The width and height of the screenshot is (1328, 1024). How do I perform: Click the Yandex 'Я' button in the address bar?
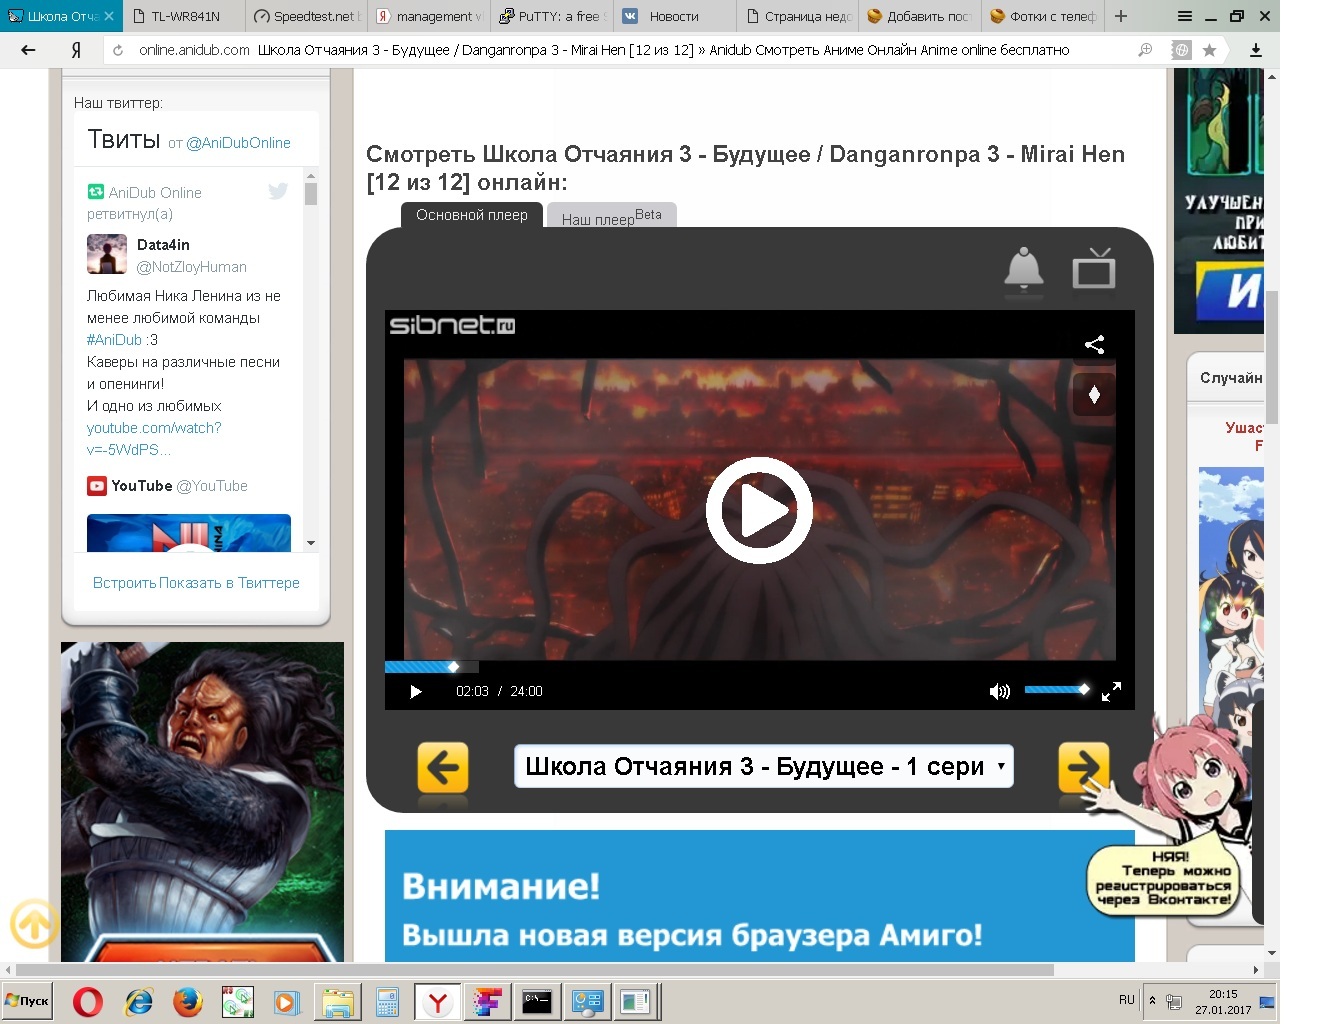click(x=76, y=50)
